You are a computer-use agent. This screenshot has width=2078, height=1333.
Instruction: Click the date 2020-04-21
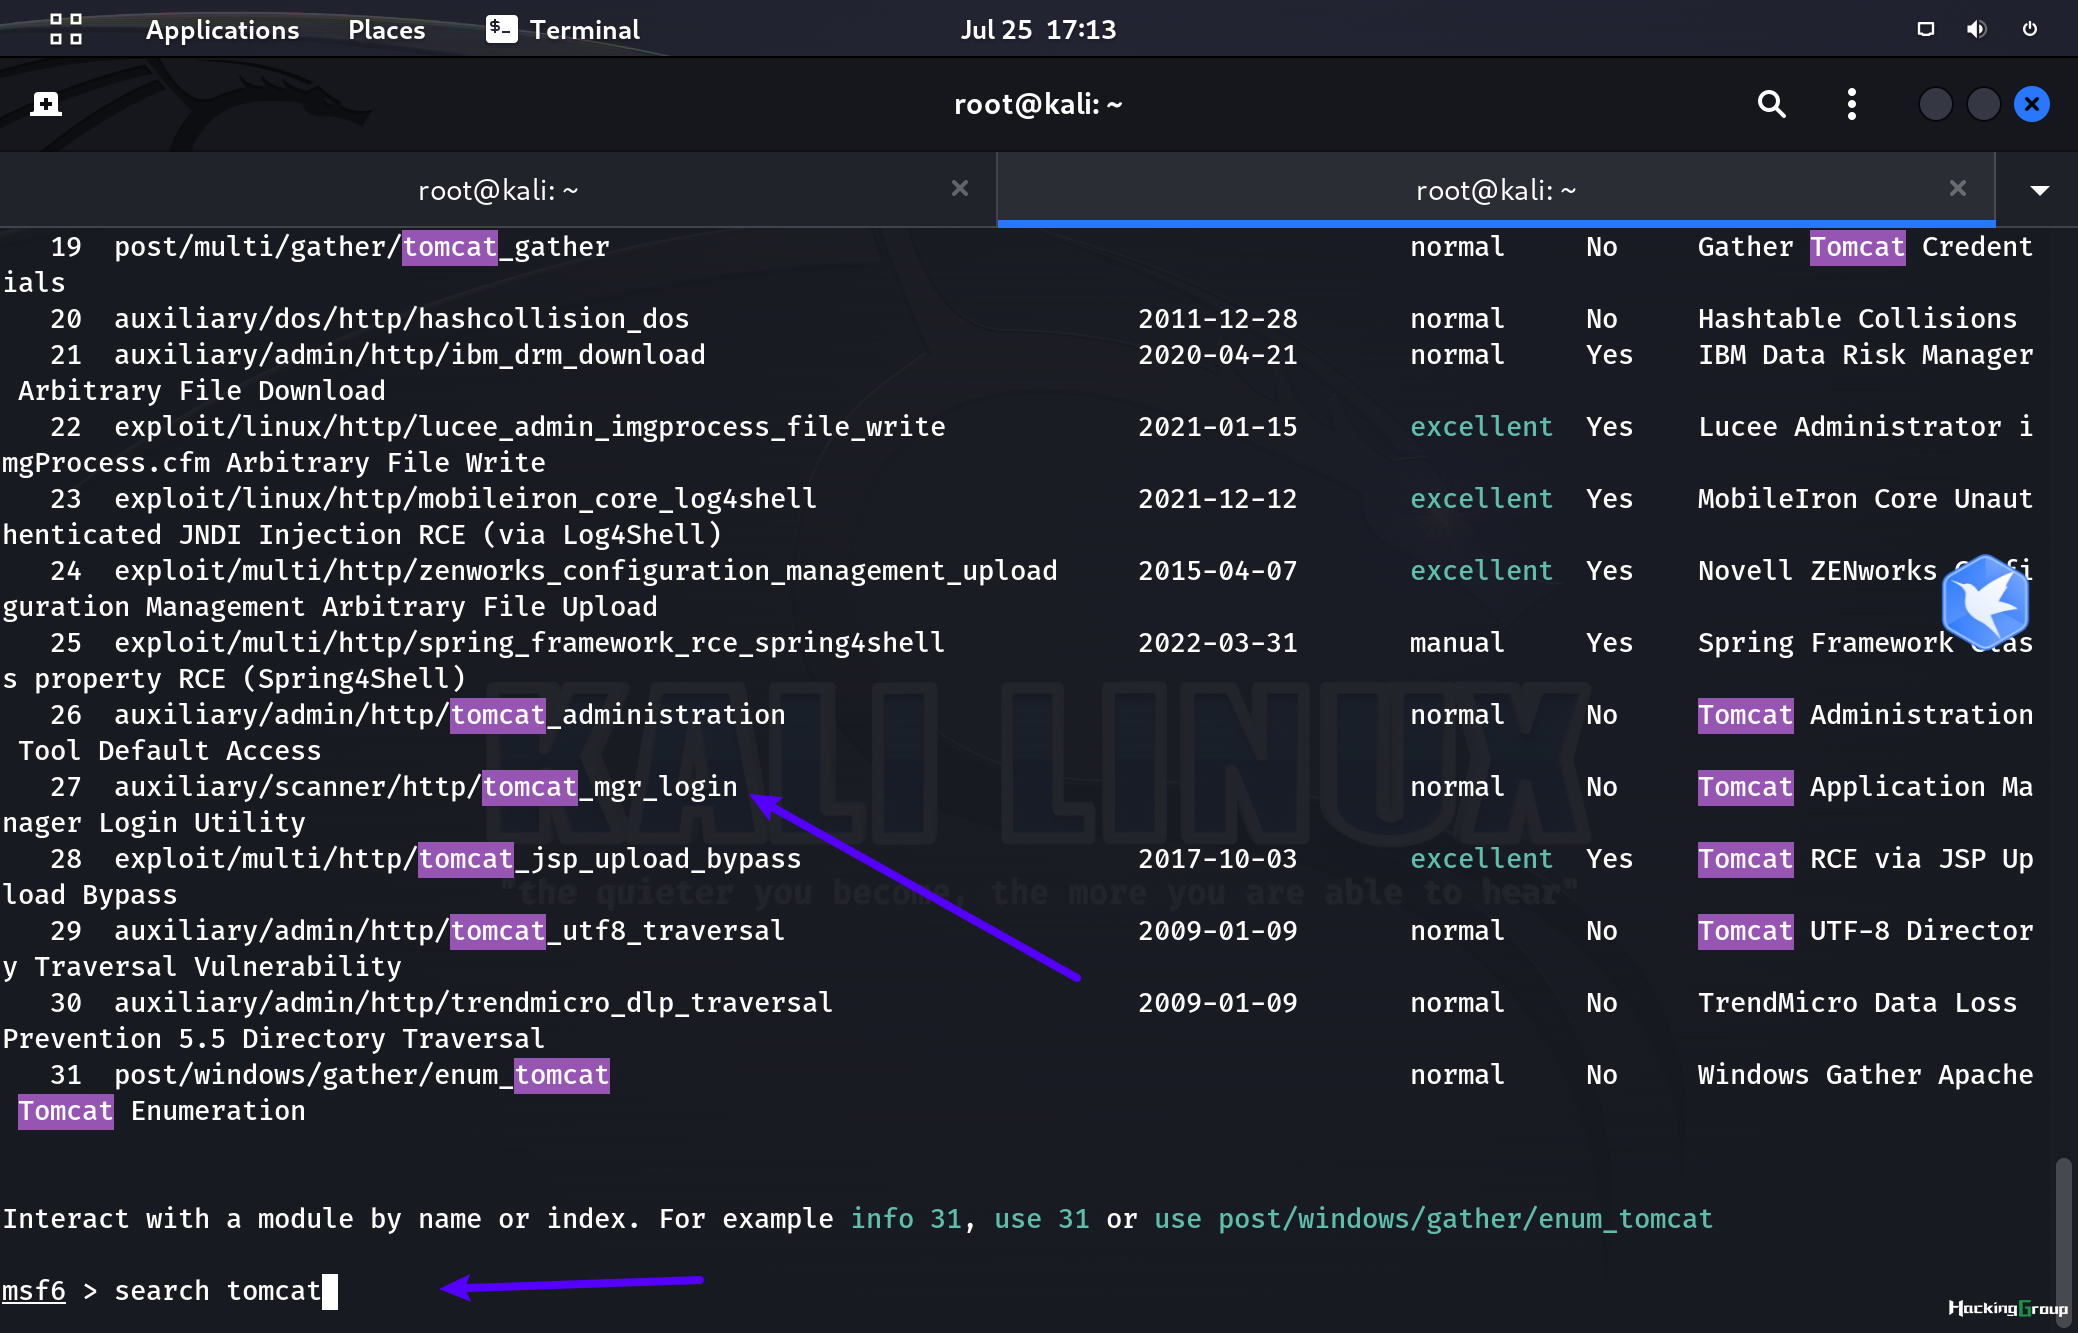[x=1217, y=355]
